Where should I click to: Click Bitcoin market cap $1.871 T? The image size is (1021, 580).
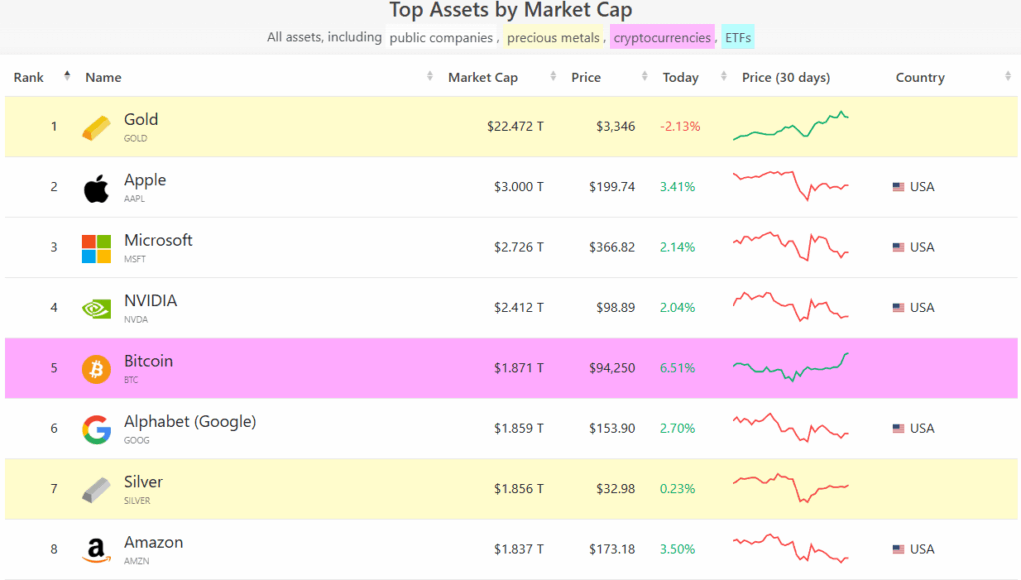518,368
